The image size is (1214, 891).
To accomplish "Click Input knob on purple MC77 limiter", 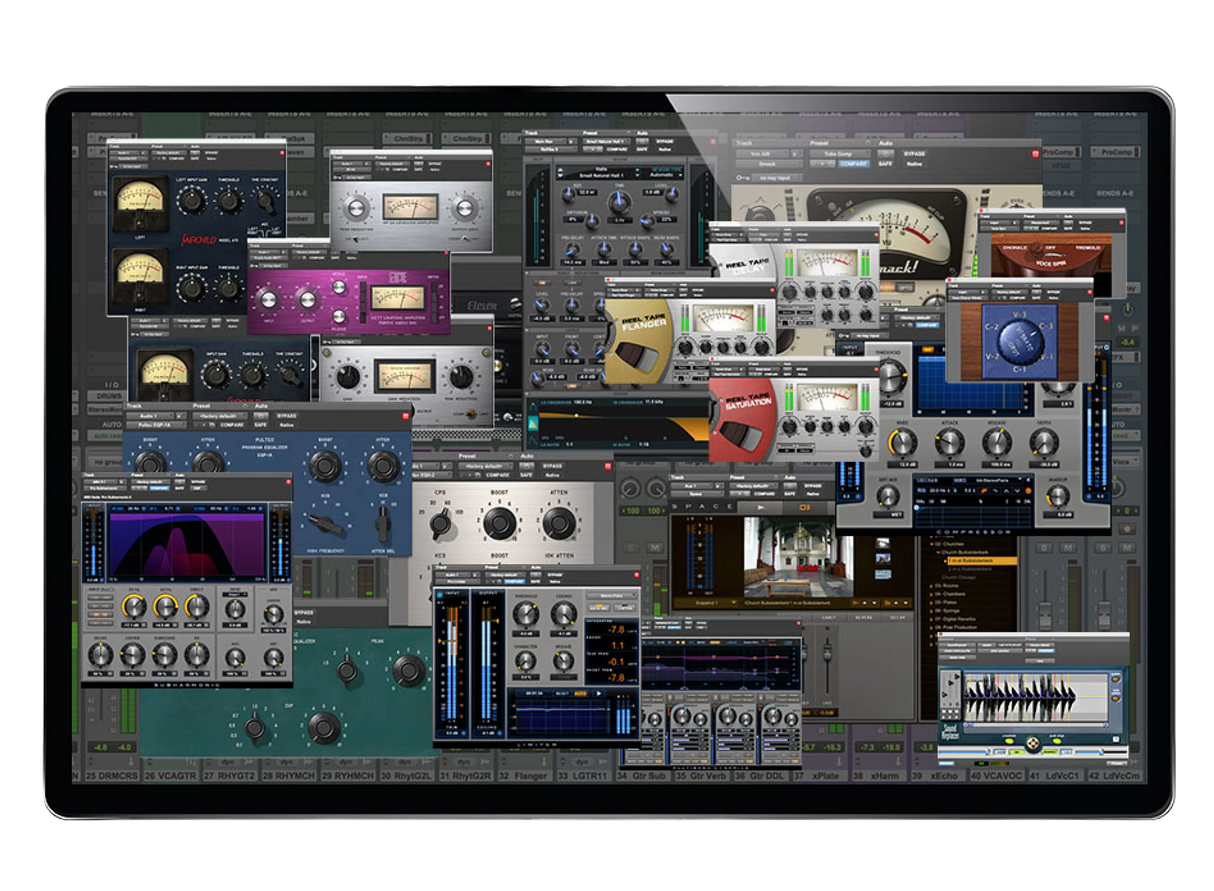I will pyautogui.click(x=268, y=300).
